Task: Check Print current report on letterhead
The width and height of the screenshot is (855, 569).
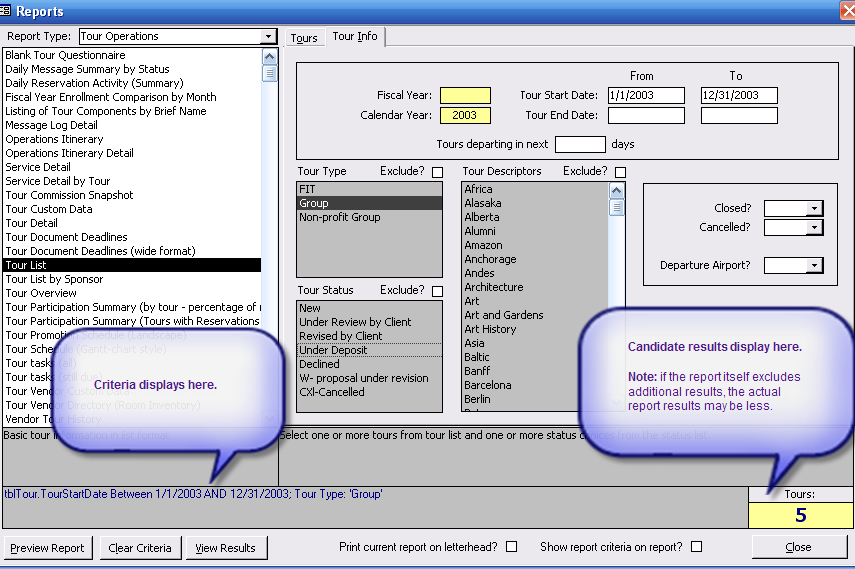Action: [x=512, y=547]
